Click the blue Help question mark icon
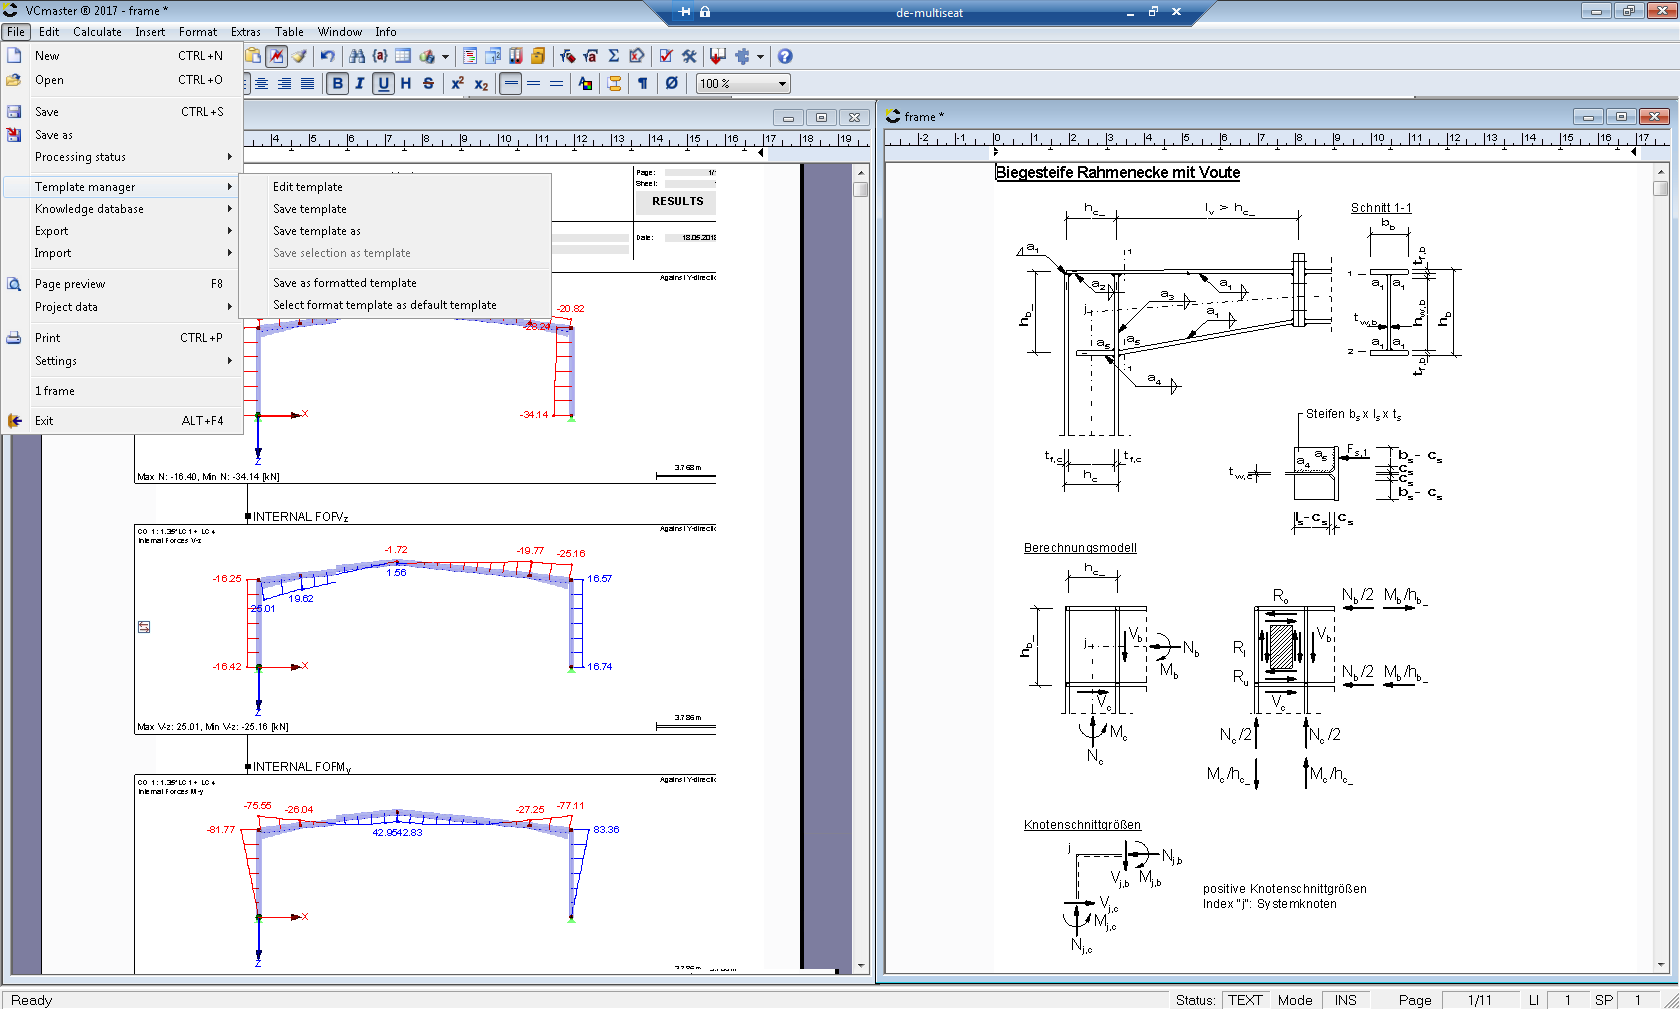 coord(785,56)
